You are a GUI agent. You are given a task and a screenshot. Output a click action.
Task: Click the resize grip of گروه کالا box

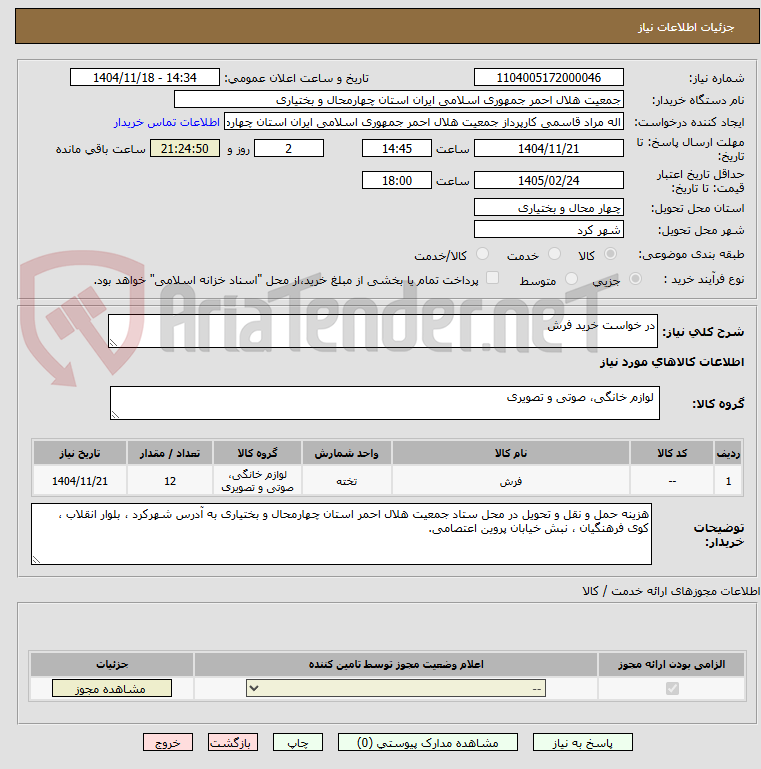115,415
